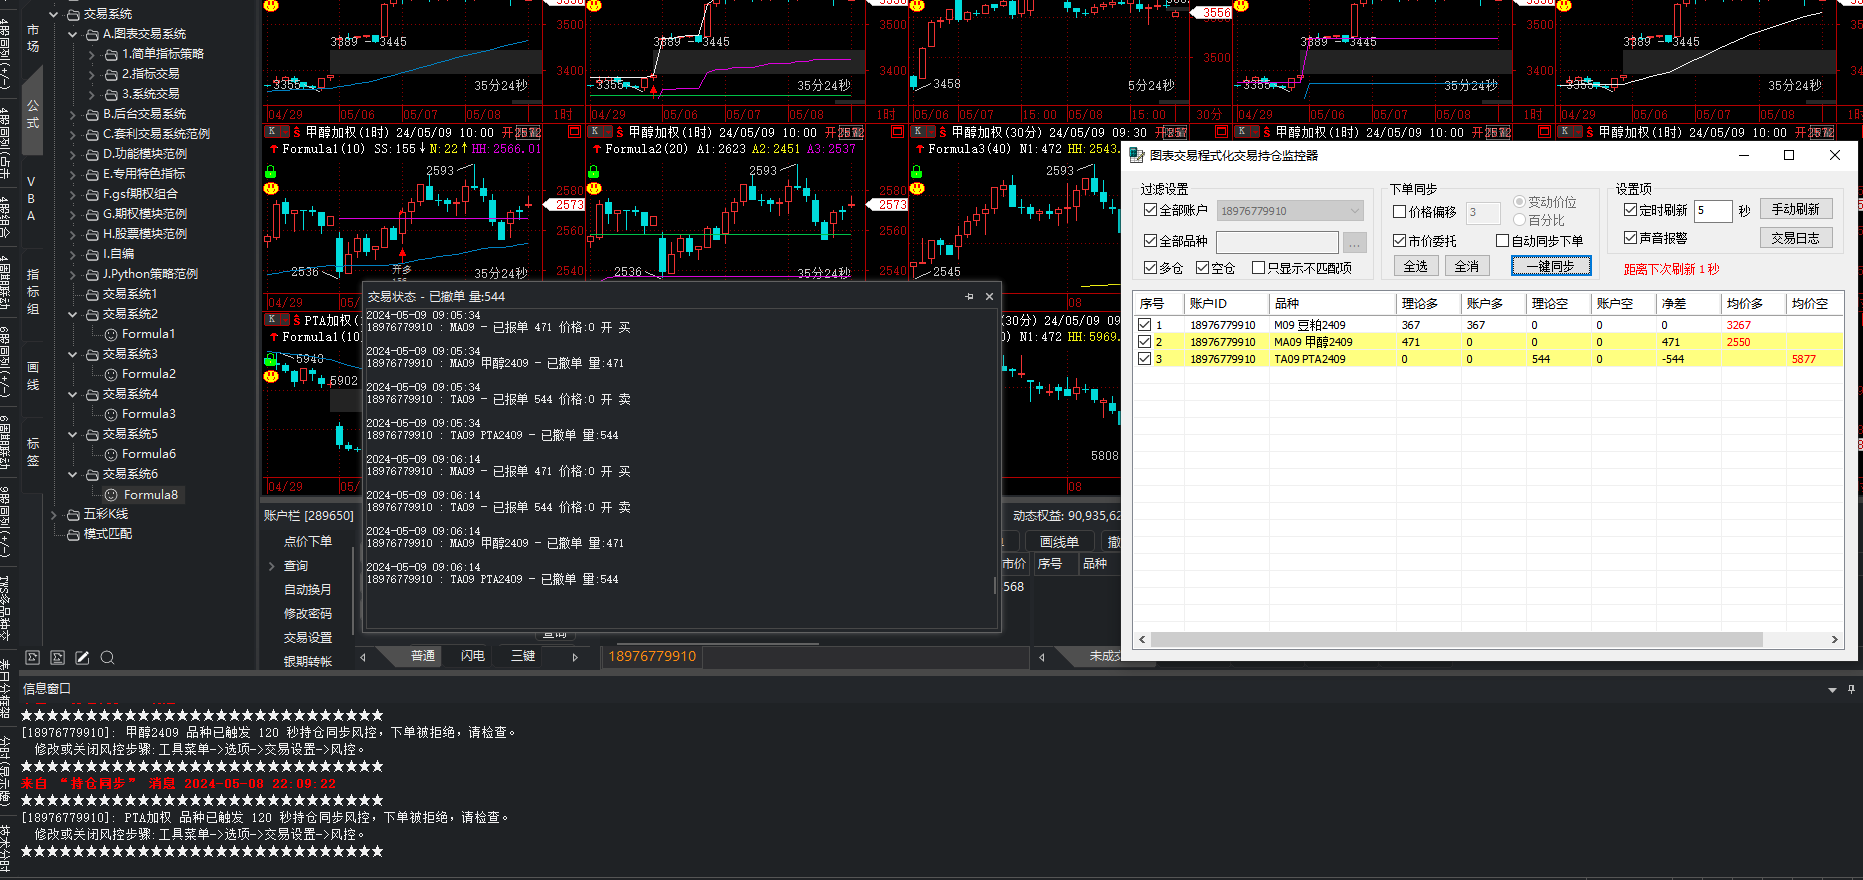Enable the 价格偏移 checkbox
The height and width of the screenshot is (880, 1863).
[1400, 212]
